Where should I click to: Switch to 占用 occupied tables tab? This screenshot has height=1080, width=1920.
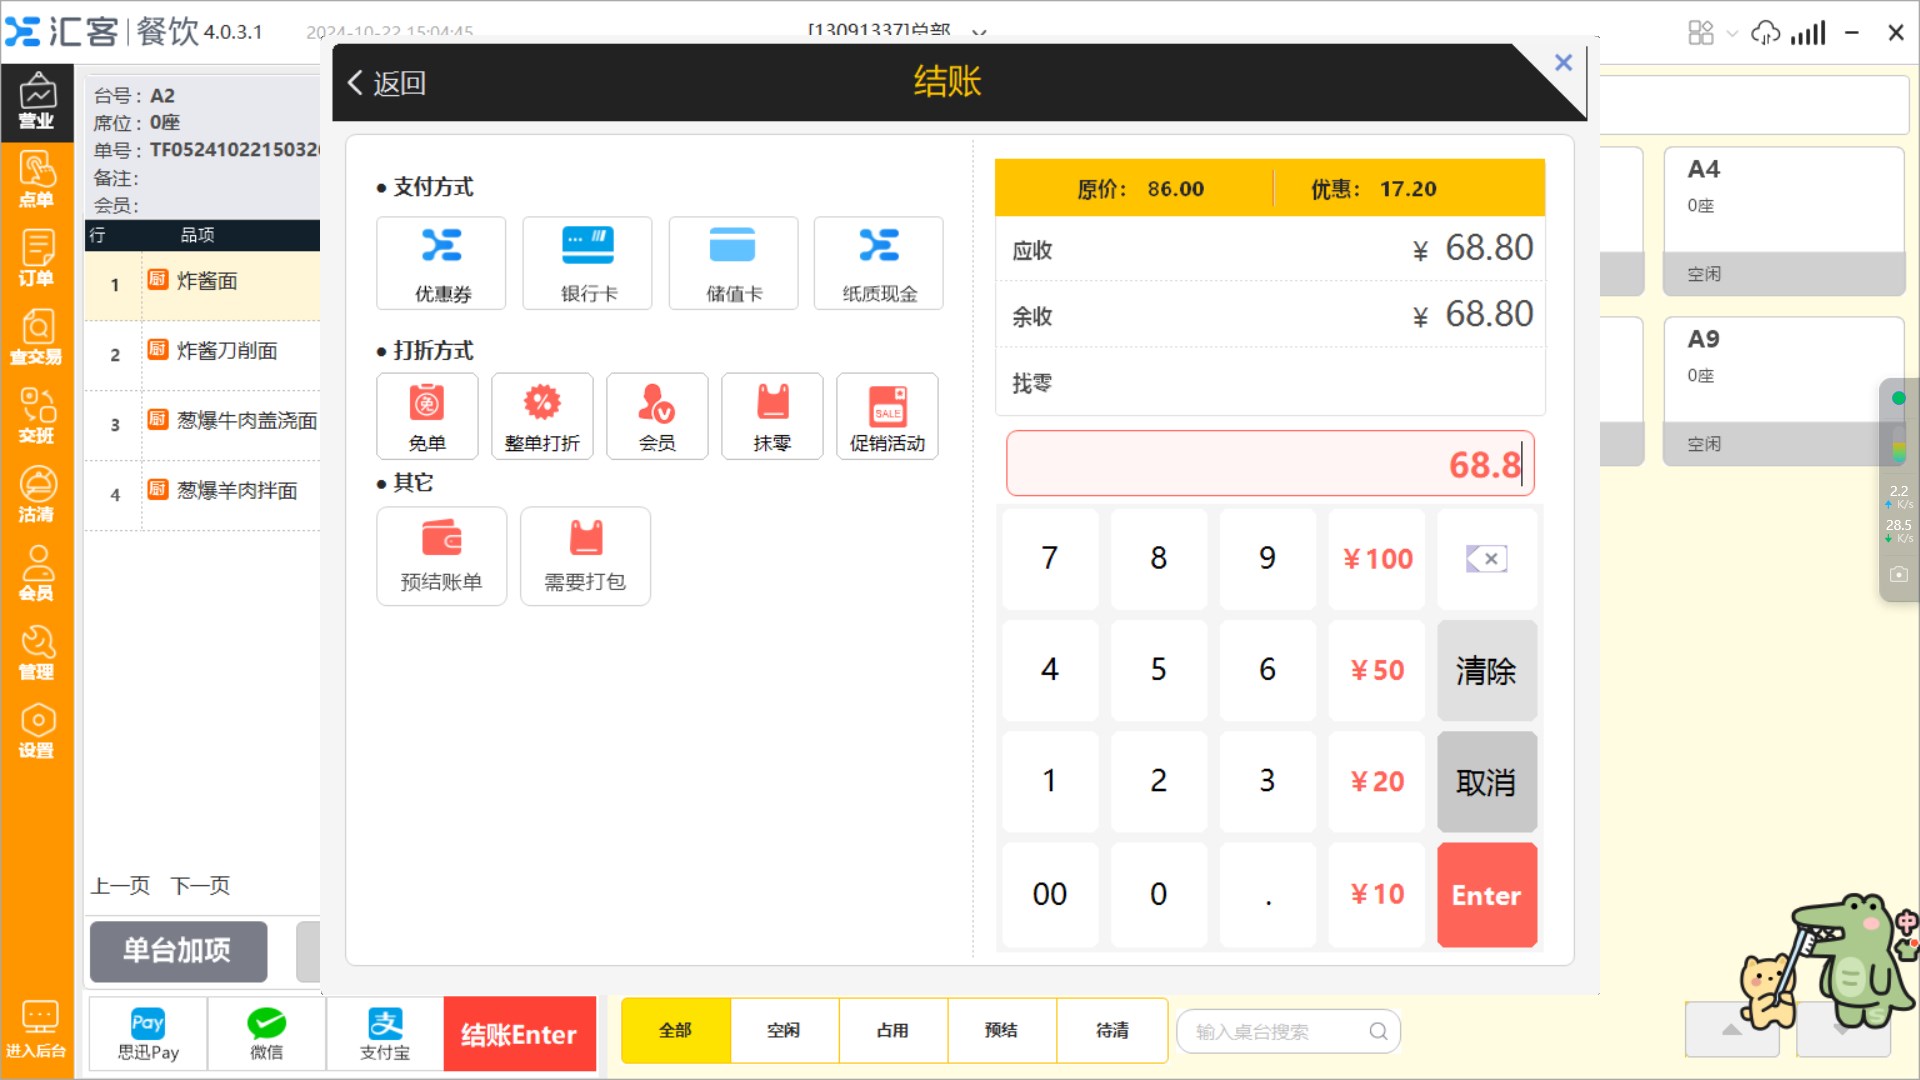coord(892,1030)
